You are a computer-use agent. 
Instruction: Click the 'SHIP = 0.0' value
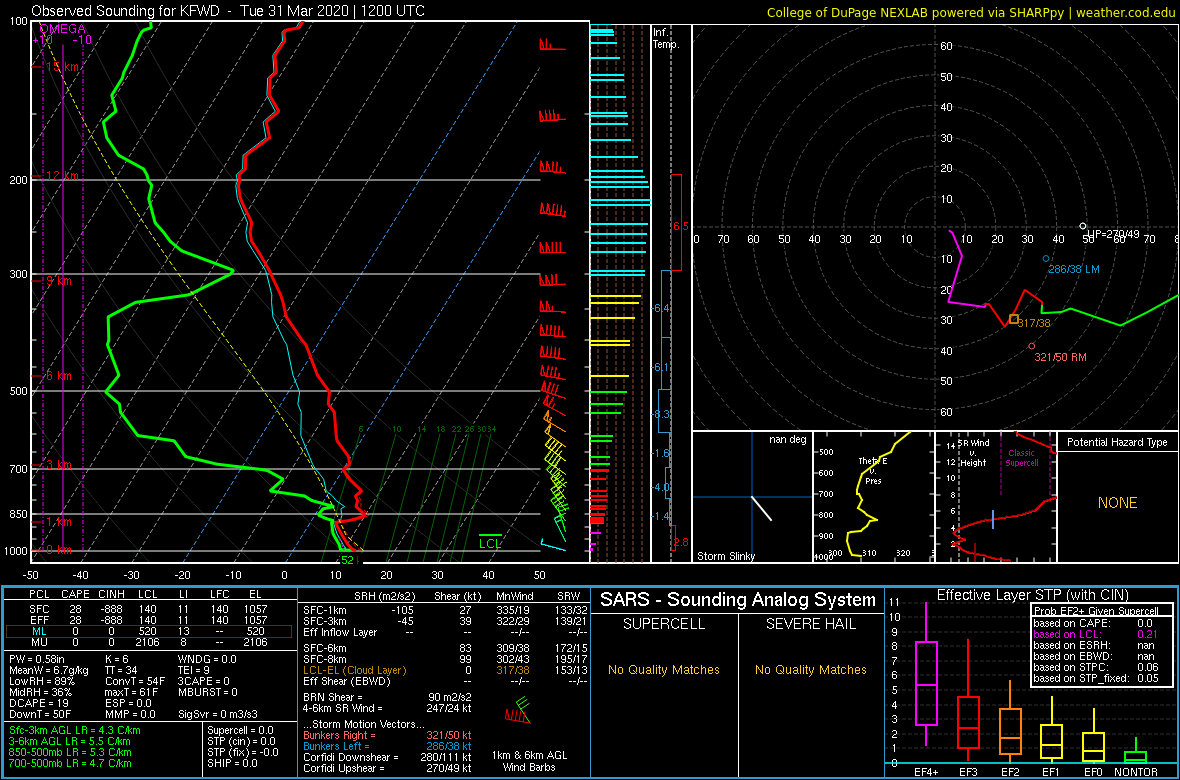pyautogui.click(x=233, y=763)
